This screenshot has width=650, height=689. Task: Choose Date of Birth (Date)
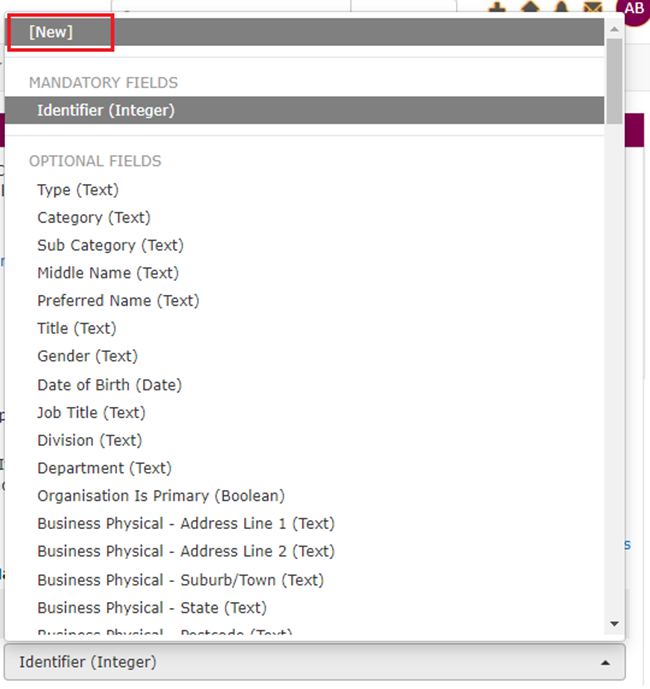coord(109,384)
